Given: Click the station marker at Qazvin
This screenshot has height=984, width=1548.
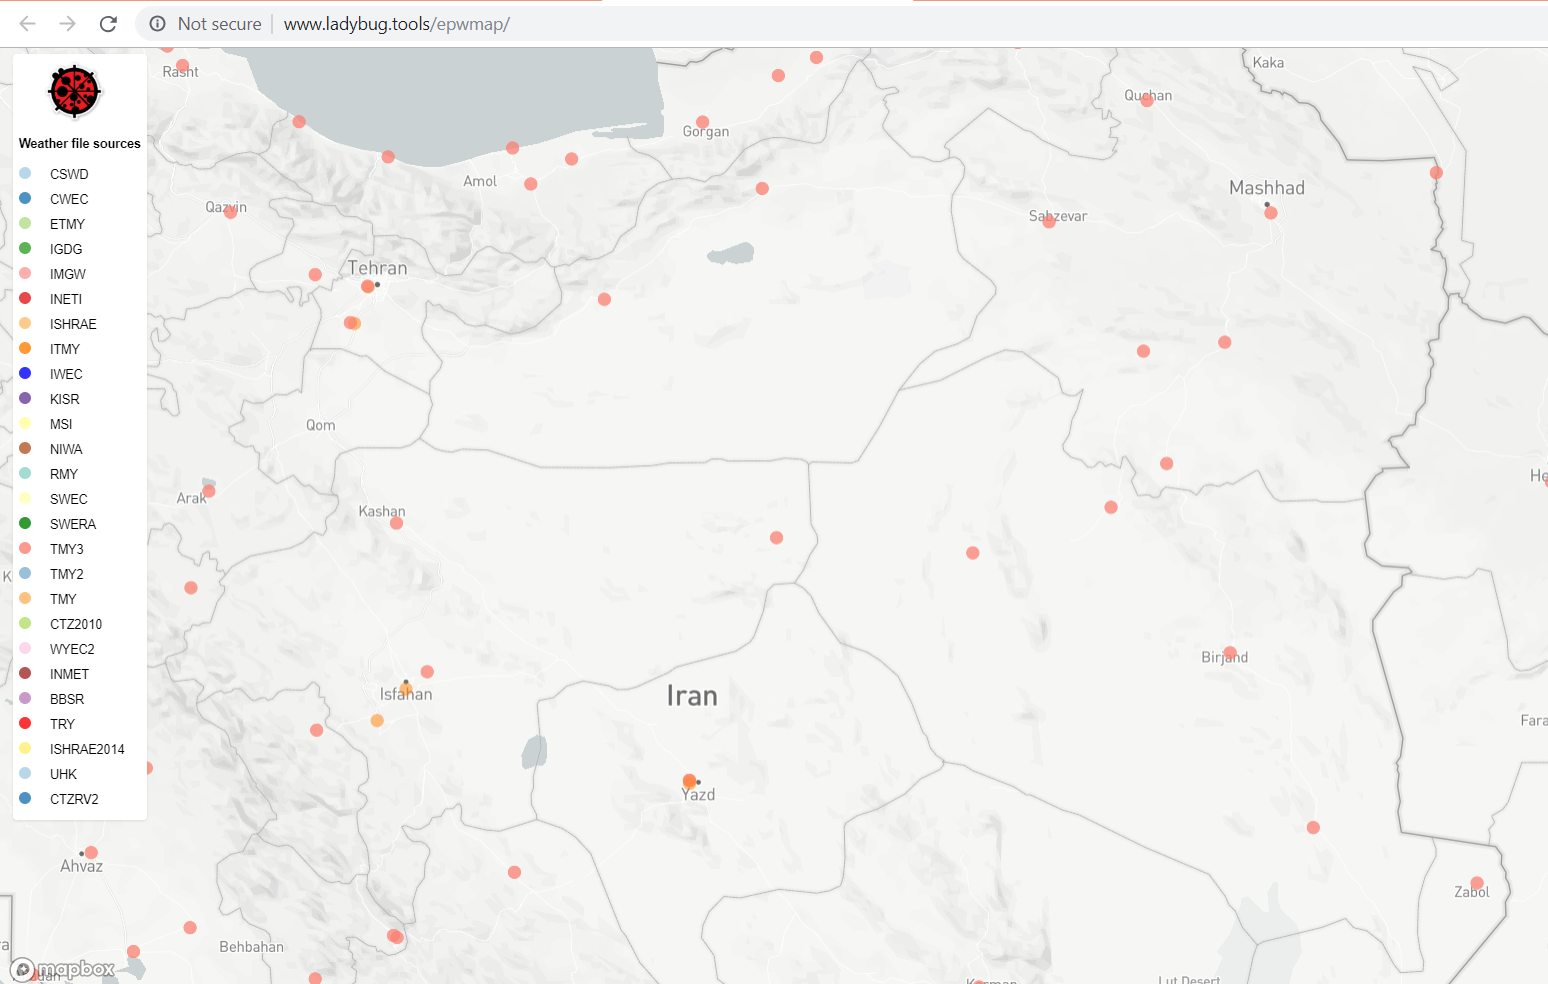Looking at the screenshot, I should pos(231,212).
